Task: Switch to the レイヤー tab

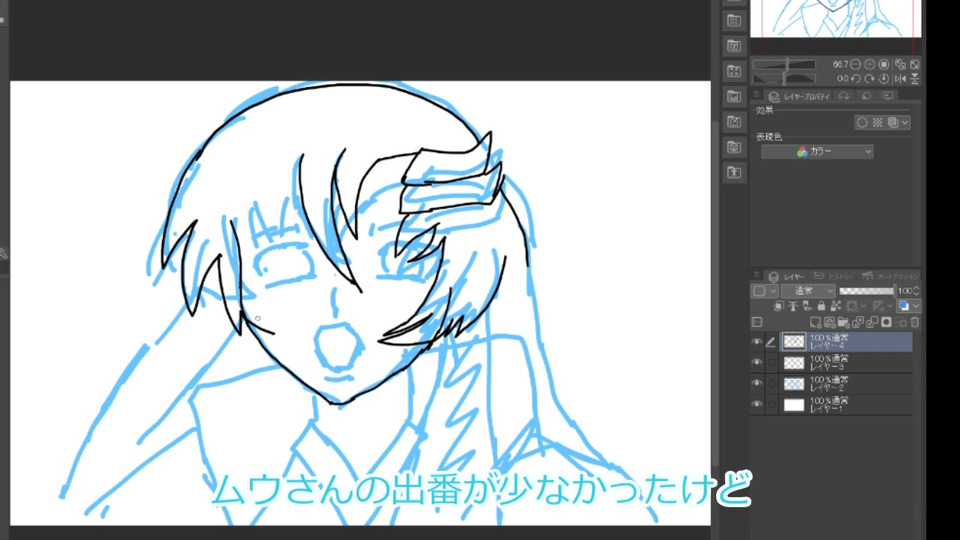Action: coord(786,277)
